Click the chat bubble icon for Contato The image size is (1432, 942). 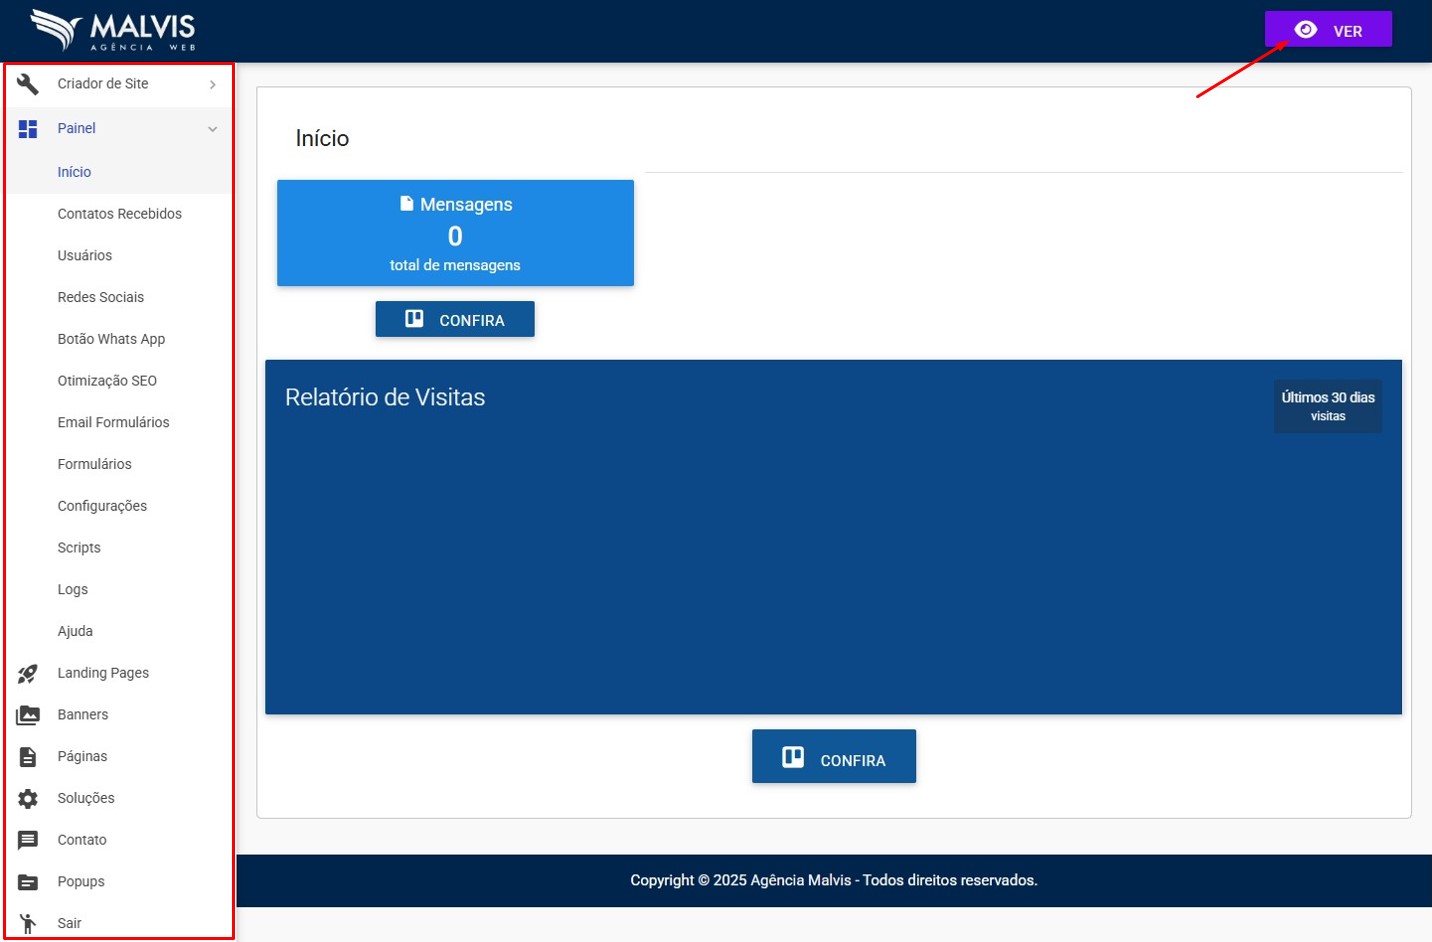pos(28,841)
